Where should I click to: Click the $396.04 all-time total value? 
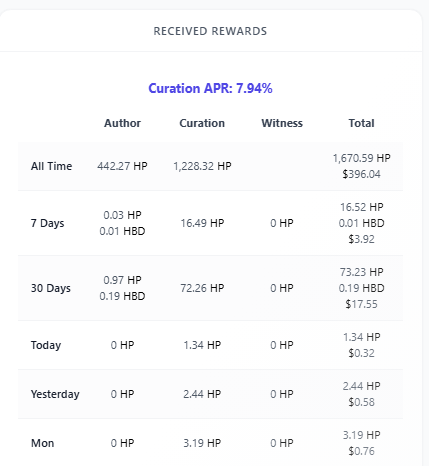point(362,174)
